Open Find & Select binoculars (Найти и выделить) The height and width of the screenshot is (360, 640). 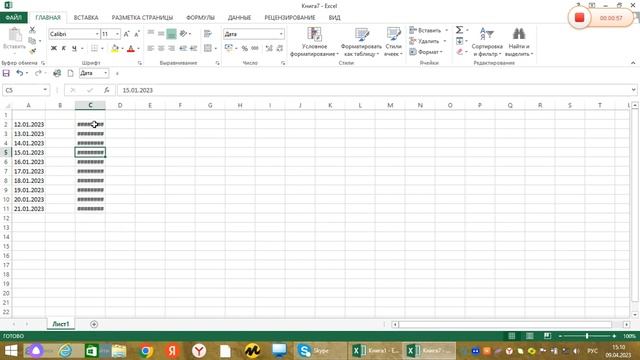click(x=519, y=42)
